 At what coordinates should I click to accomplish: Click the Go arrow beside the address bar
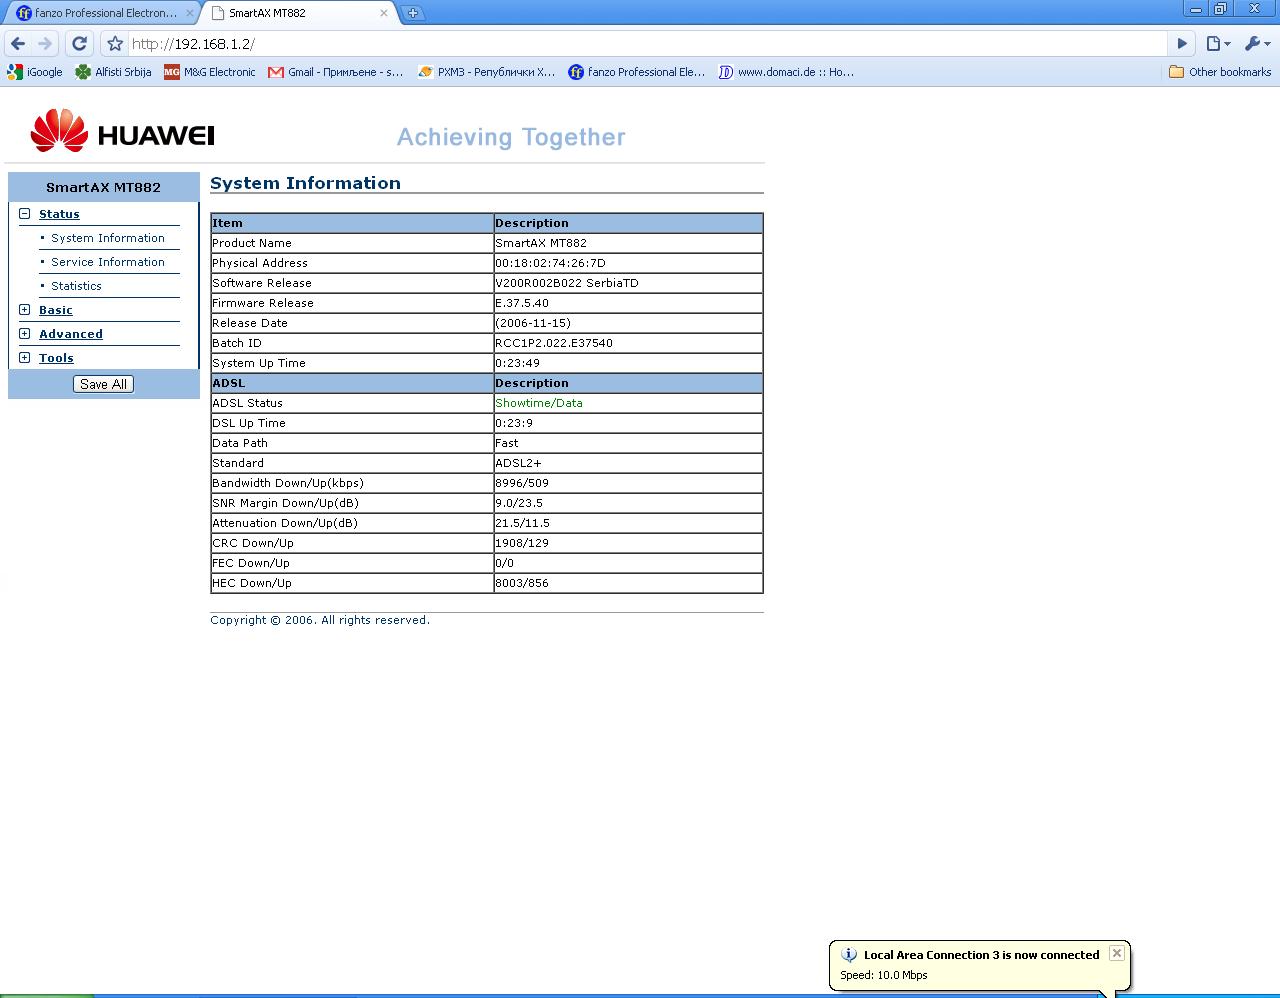coord(1182,44)
